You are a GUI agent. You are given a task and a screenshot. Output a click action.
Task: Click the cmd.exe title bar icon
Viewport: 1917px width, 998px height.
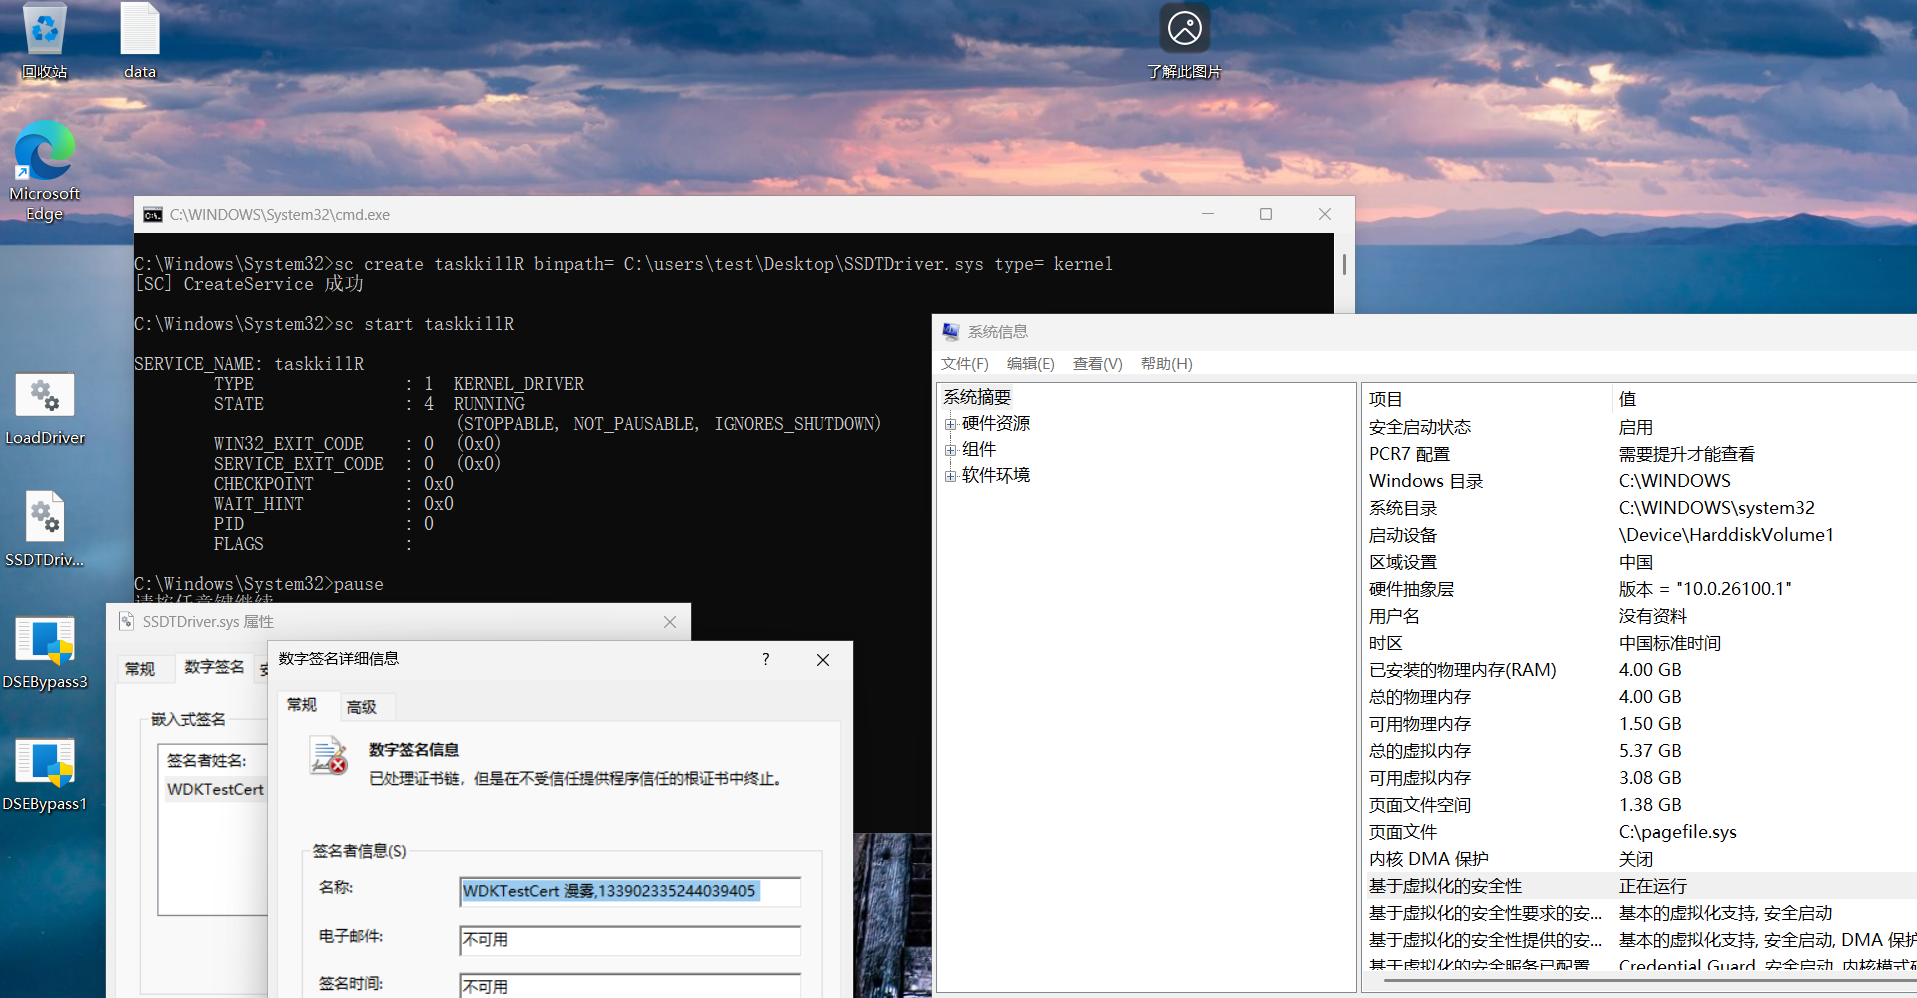153,214
